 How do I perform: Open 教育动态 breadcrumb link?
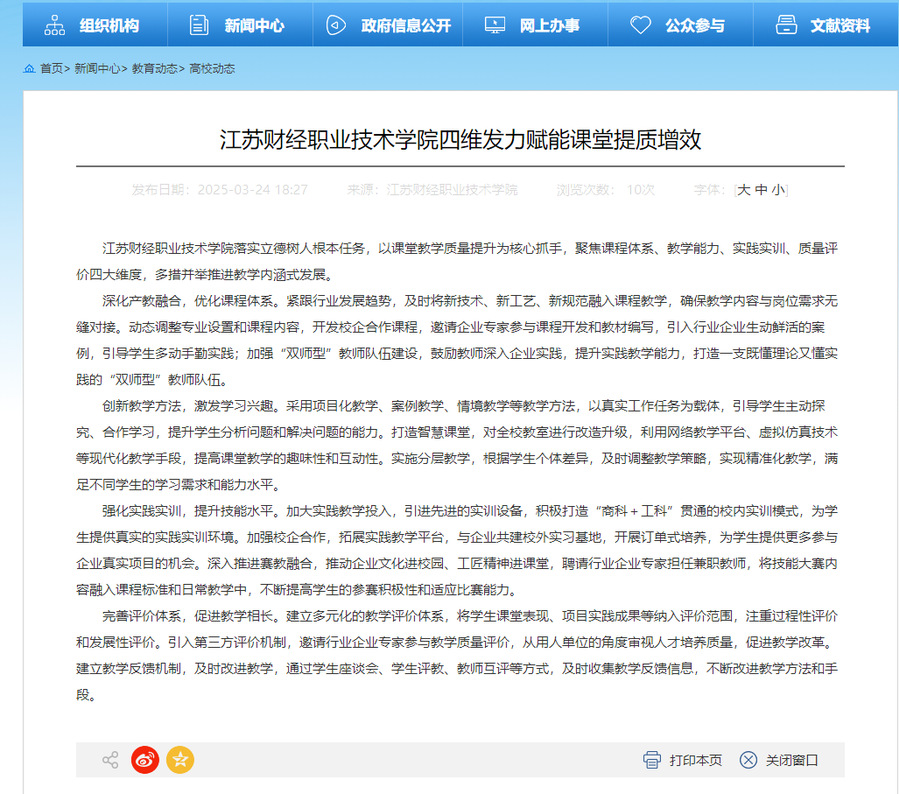coord(155,69)
